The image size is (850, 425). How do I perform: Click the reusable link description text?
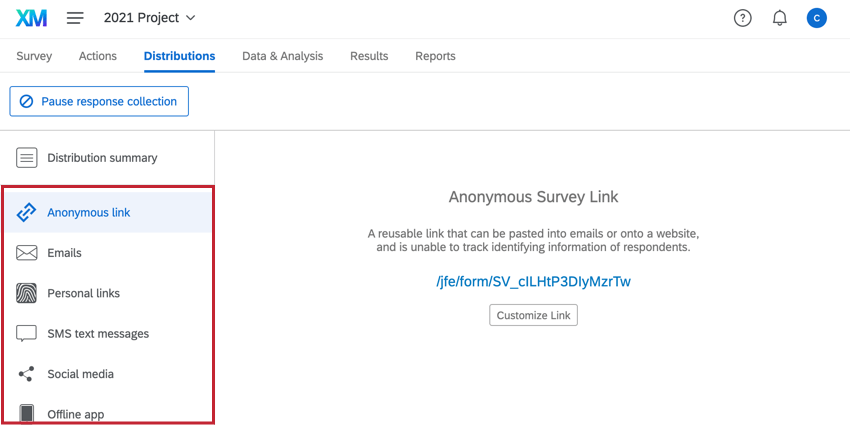pyautogui.click(x=533, y=241)
